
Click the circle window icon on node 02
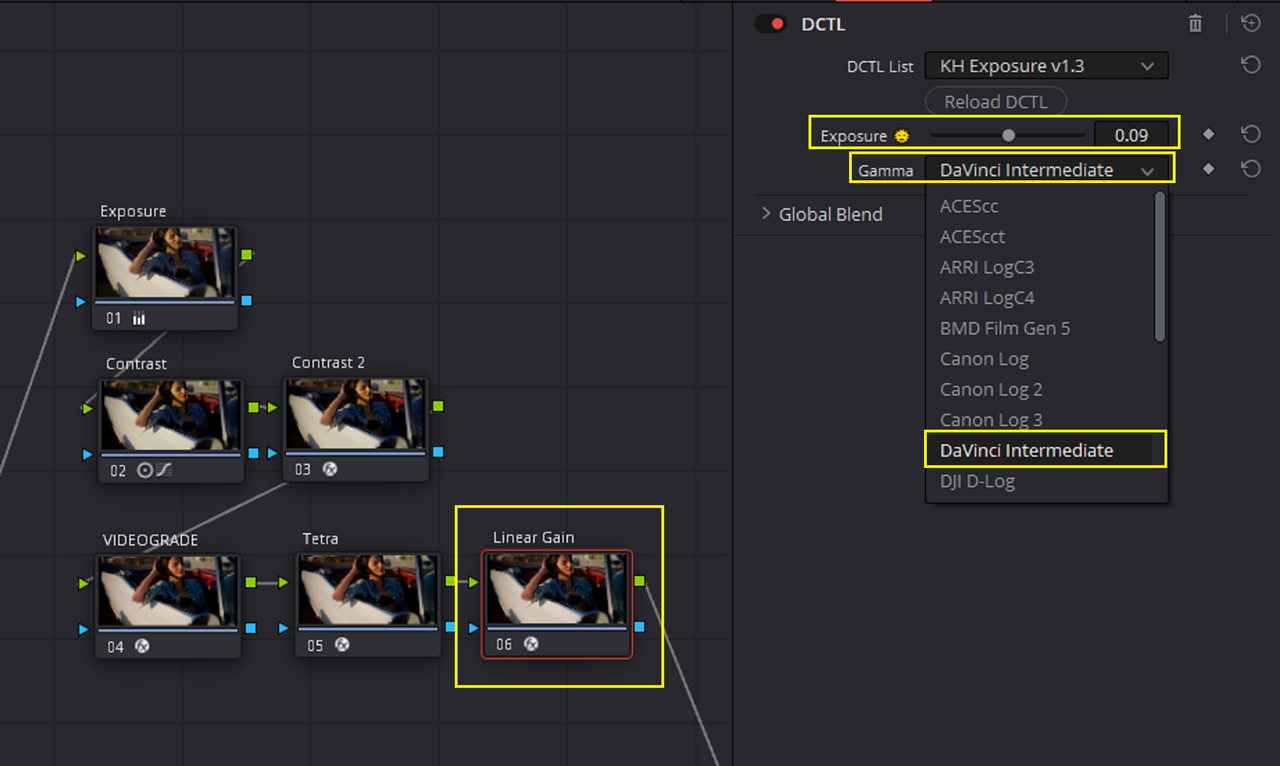[x=144, y=470]
